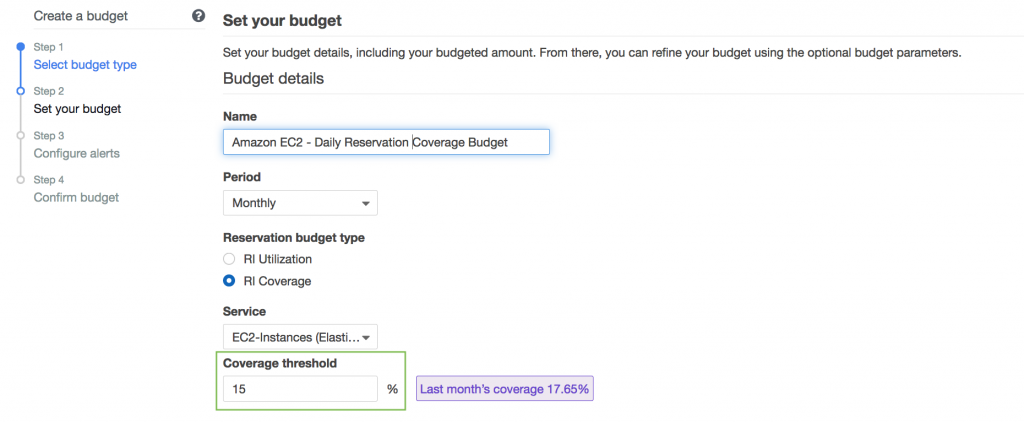Image resolution: width=1024 pixels, height=422 pixels.
Task: Click the Coverage threshold label
Action: pyautogui.click(x=280, y=363)
